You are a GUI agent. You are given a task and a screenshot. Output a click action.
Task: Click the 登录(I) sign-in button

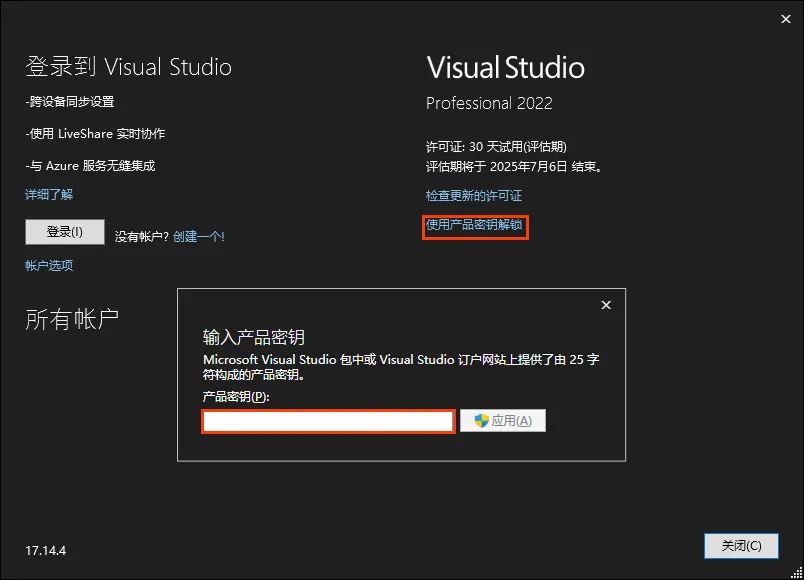click(65, 232)
